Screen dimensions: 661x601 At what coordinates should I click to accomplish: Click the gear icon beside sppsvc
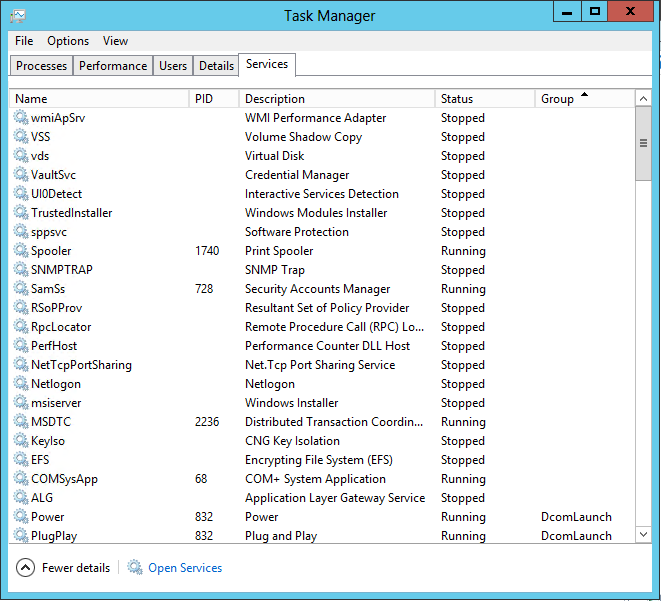[x=21, y=231]
